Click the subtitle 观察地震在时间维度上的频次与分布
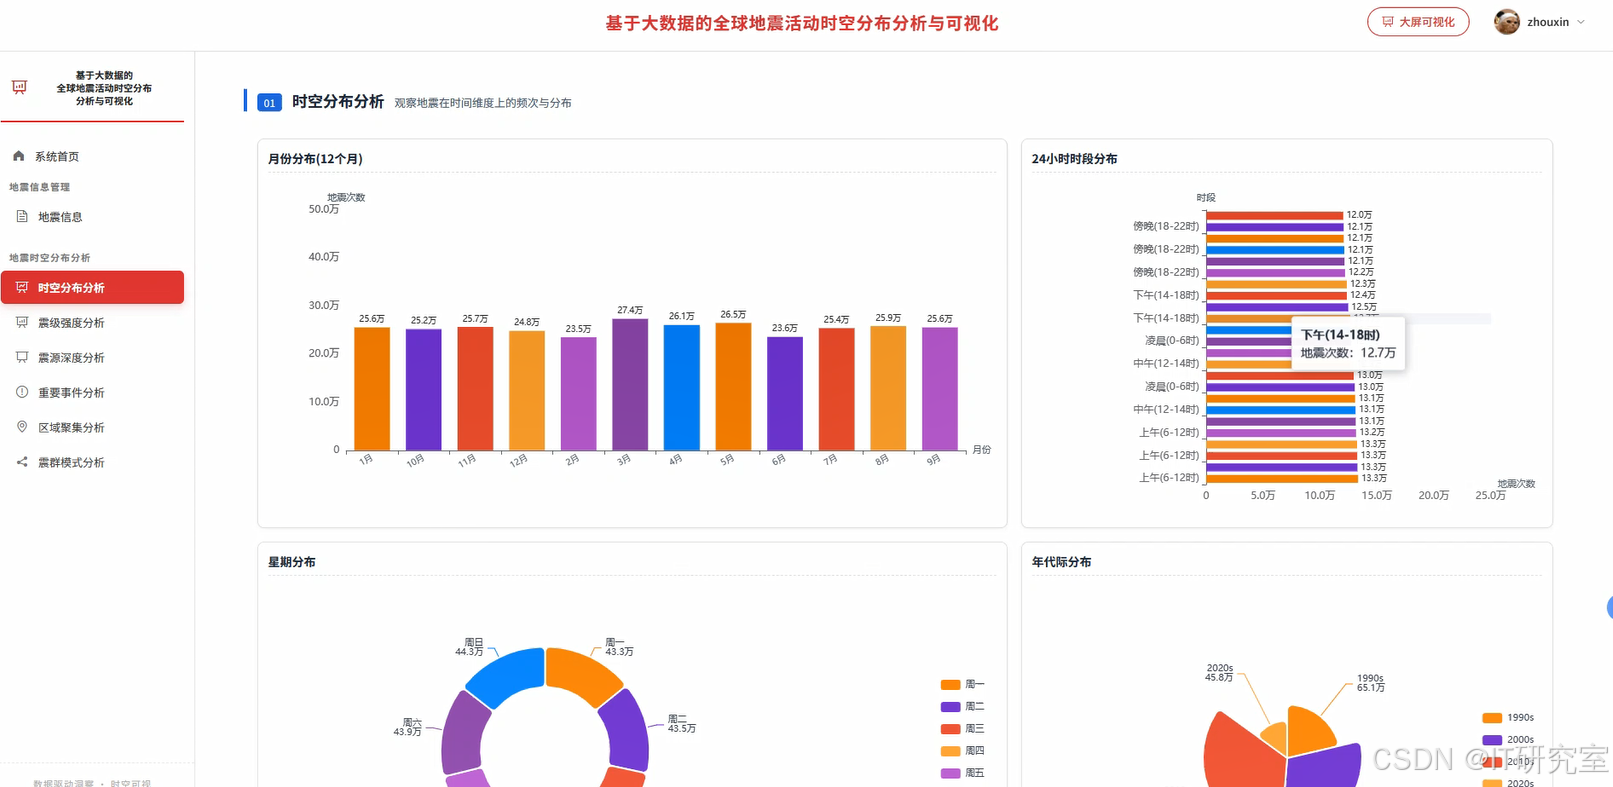1613x787 pixels. pyautogui.click(x=483, y=103)
